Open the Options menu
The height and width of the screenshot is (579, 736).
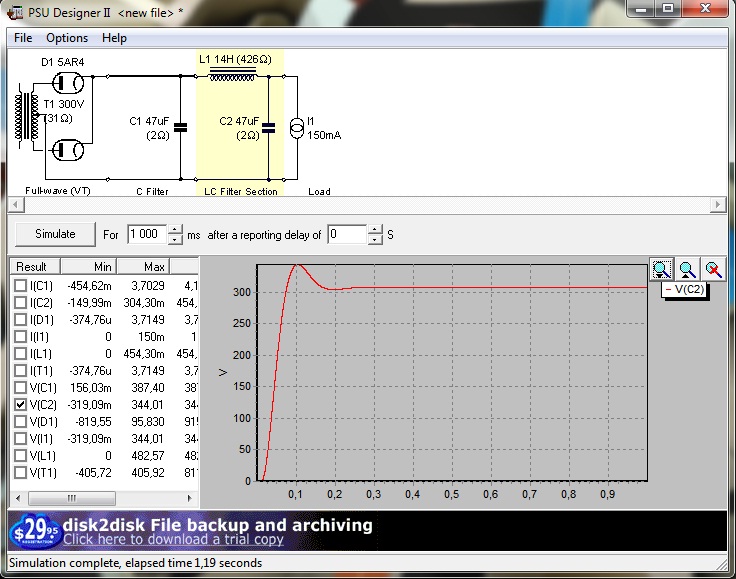point(67,38)
